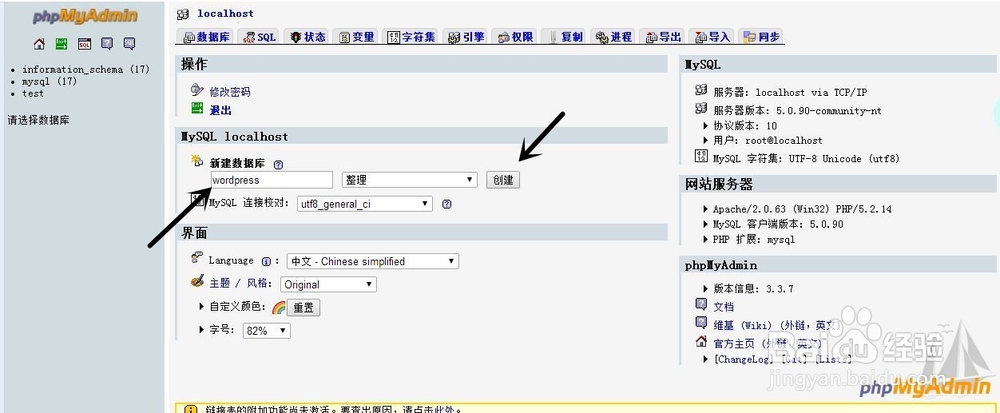1000x413 pixels.
Task: Click the phpMyAdmin logo in the sidebar
Action: (x=84, y=17)
